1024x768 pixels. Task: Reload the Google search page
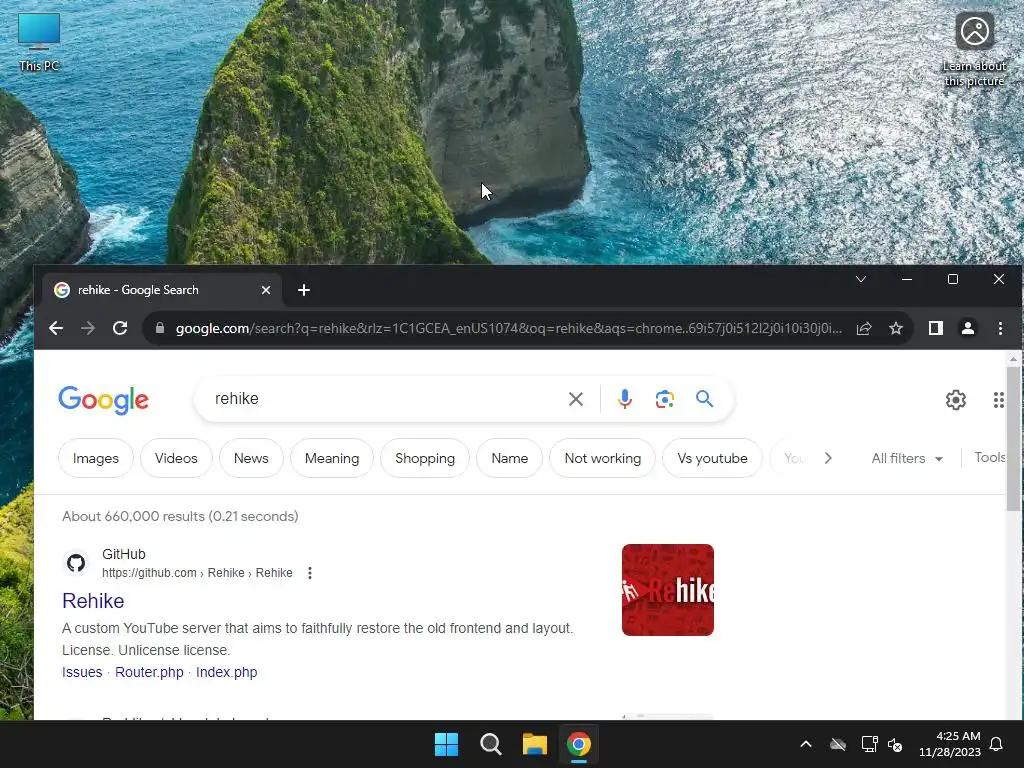point(120,328)
